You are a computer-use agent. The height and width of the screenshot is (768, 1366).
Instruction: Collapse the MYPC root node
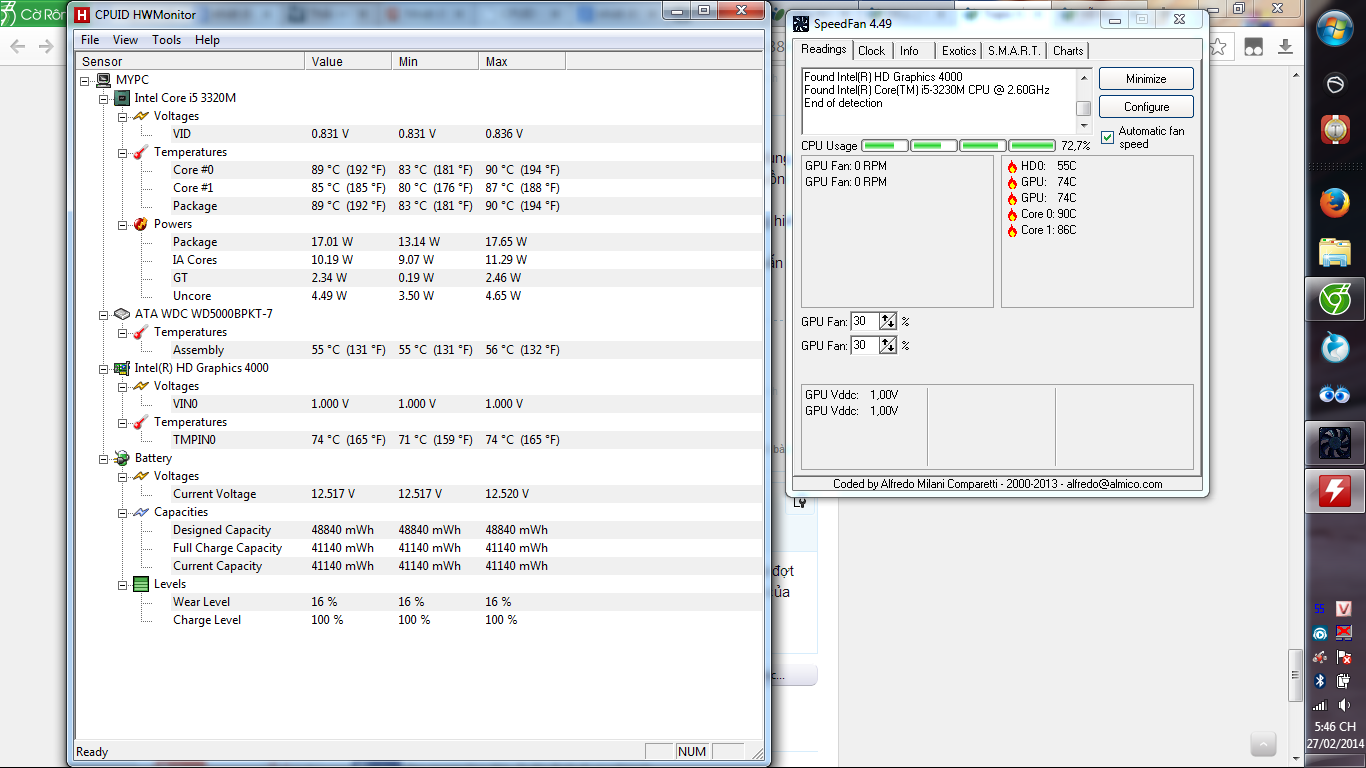[85, 80]
